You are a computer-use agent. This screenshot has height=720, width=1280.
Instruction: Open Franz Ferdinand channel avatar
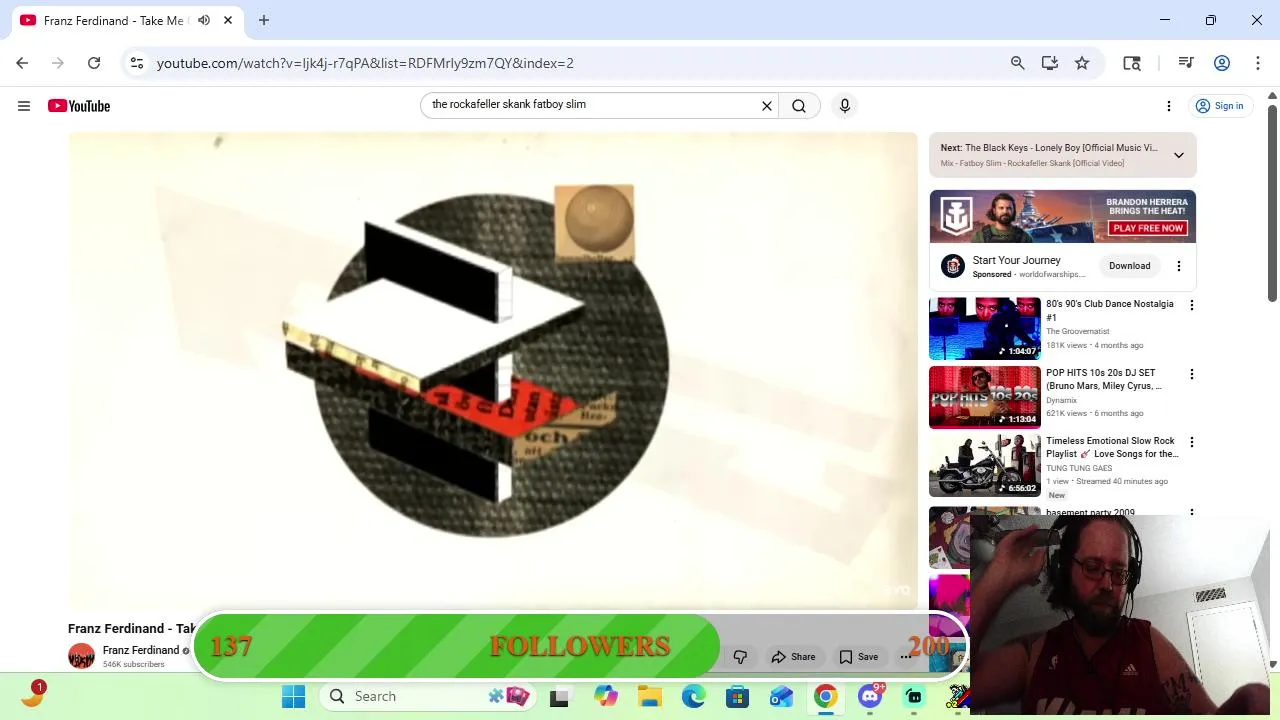(81, 656)
